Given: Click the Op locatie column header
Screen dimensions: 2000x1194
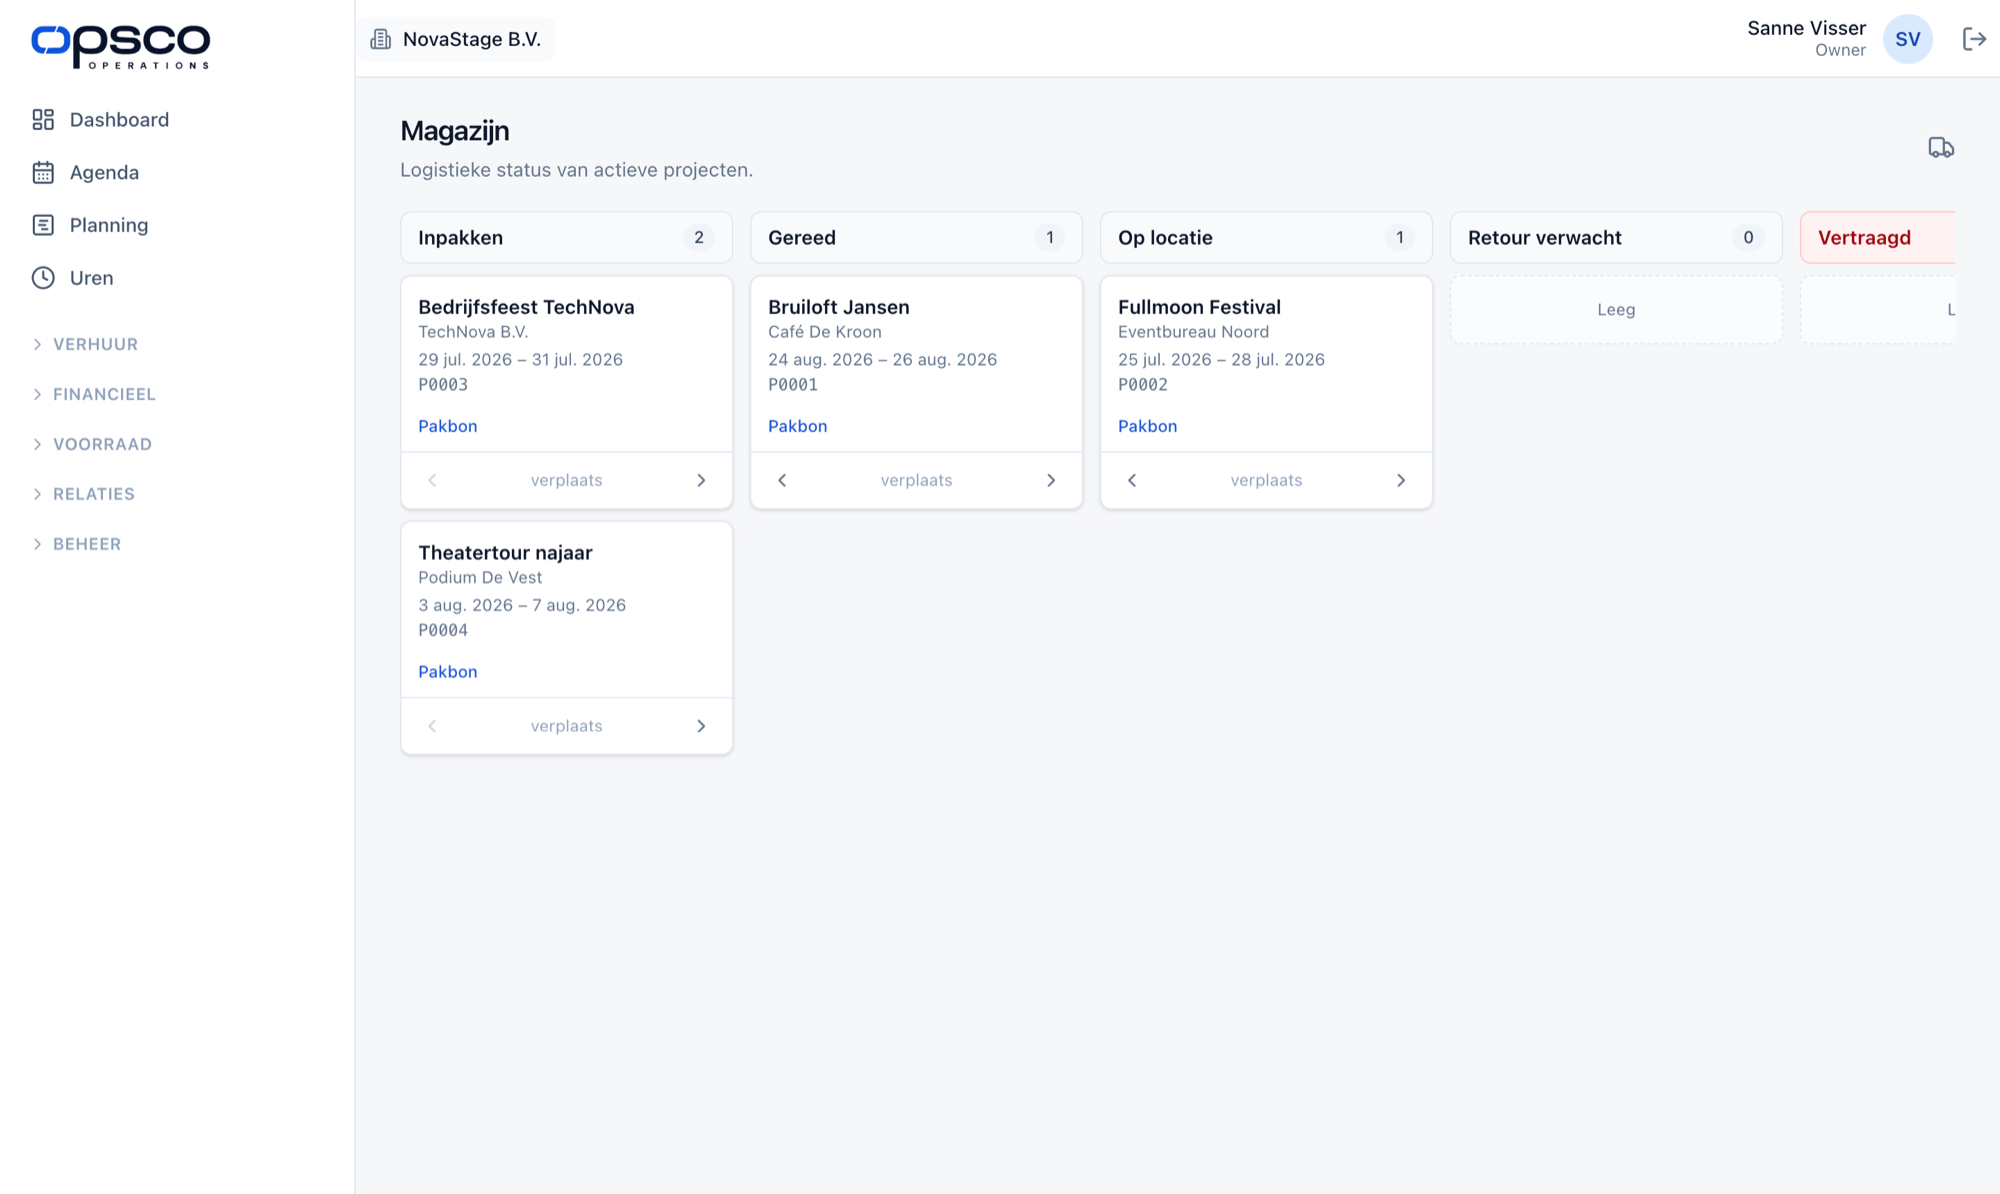Looking at the screenshot, I should coord(1266,238).
